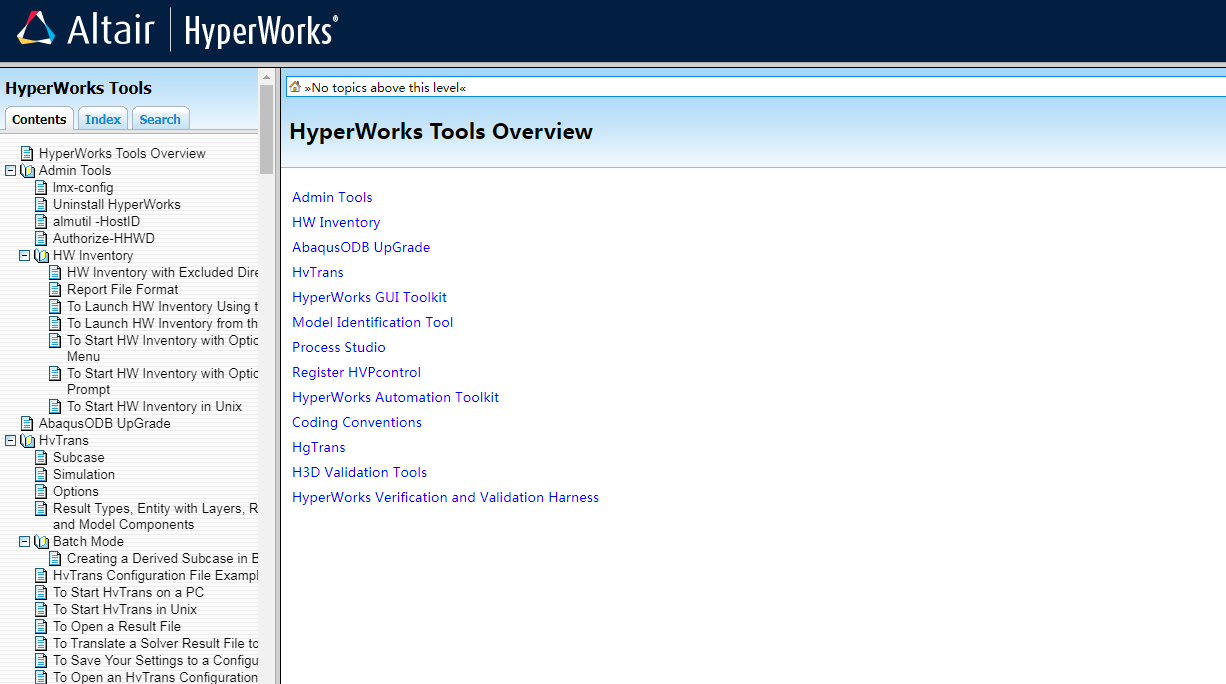Click the book icon next to HvTrans
This screenshot has width=1226, height=684.
[x=27, y=441]
